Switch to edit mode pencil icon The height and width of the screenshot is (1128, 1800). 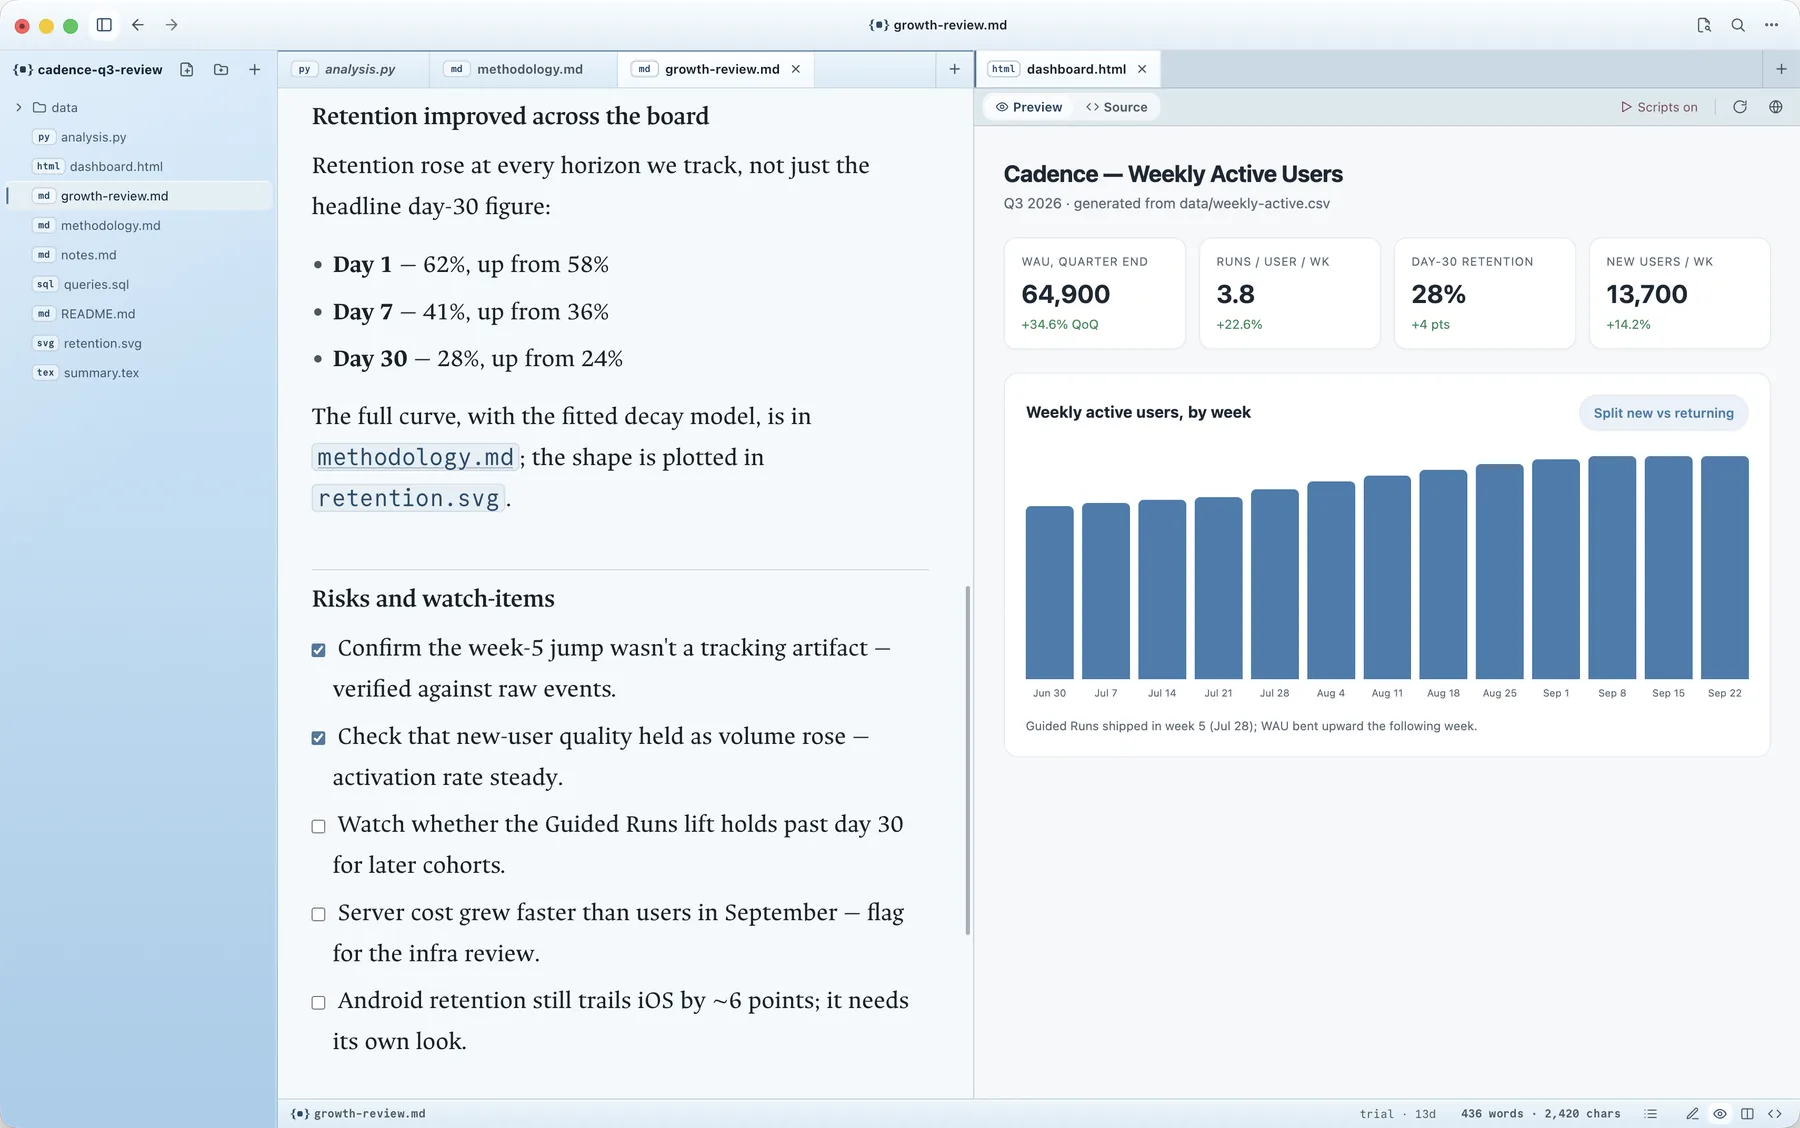click(x=1692, y=1113)
